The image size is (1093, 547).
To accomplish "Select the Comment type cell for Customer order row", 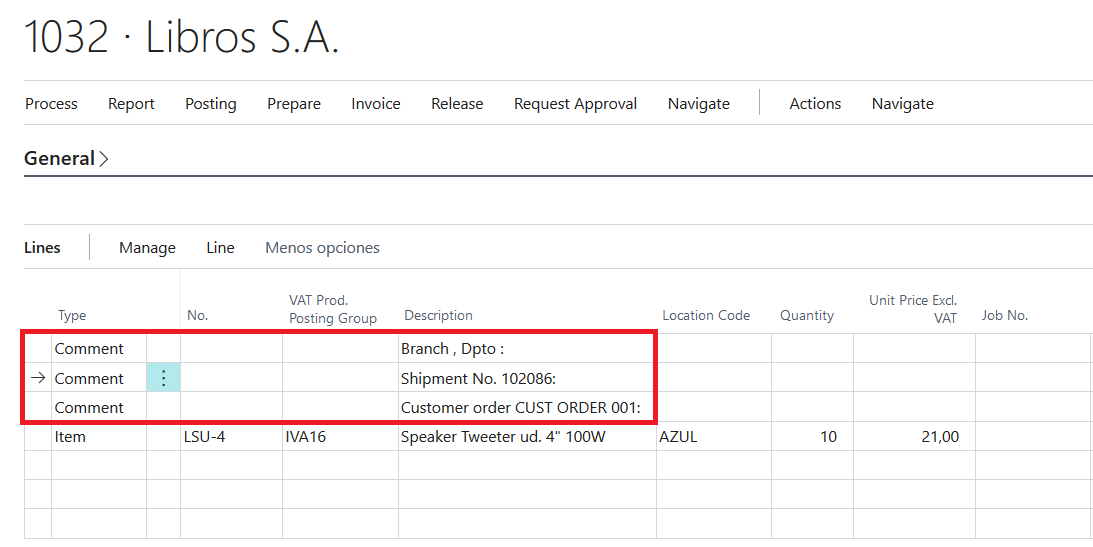I will click(99, 408).
